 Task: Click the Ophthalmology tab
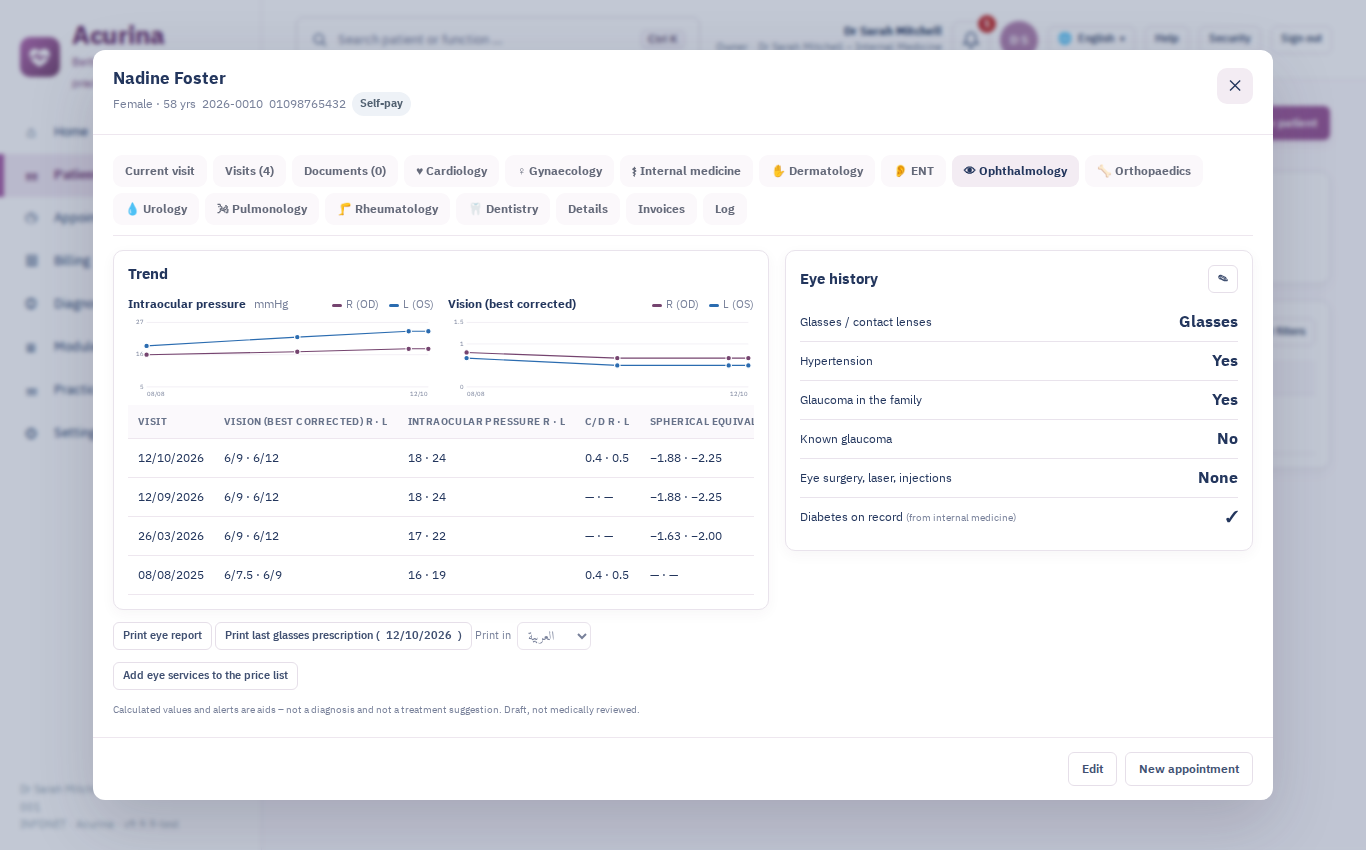click(x=1015, y=171)
